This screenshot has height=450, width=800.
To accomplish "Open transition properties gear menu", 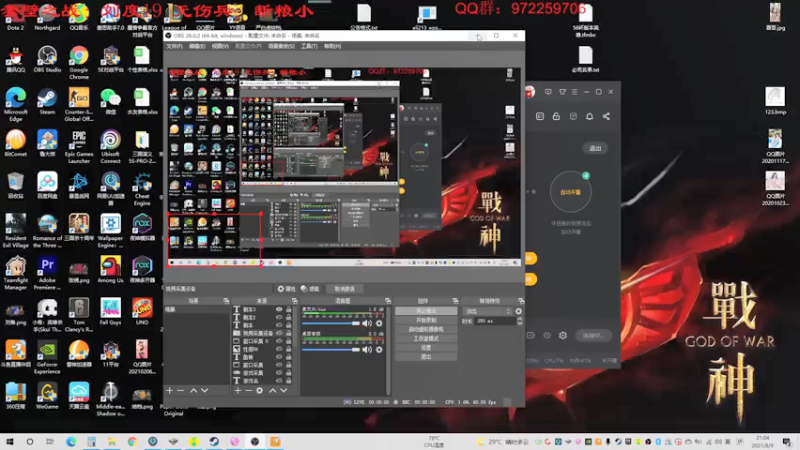I will pos(519,311).
